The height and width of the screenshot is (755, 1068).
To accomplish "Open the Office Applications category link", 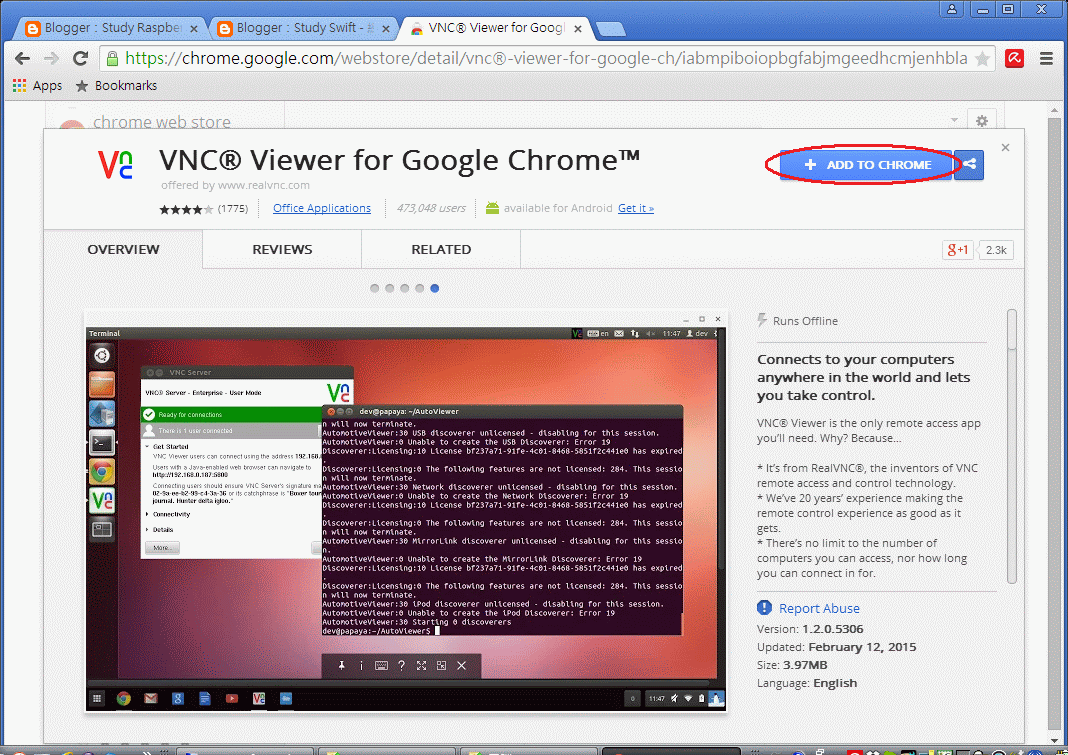I will (x=321, y=209).
